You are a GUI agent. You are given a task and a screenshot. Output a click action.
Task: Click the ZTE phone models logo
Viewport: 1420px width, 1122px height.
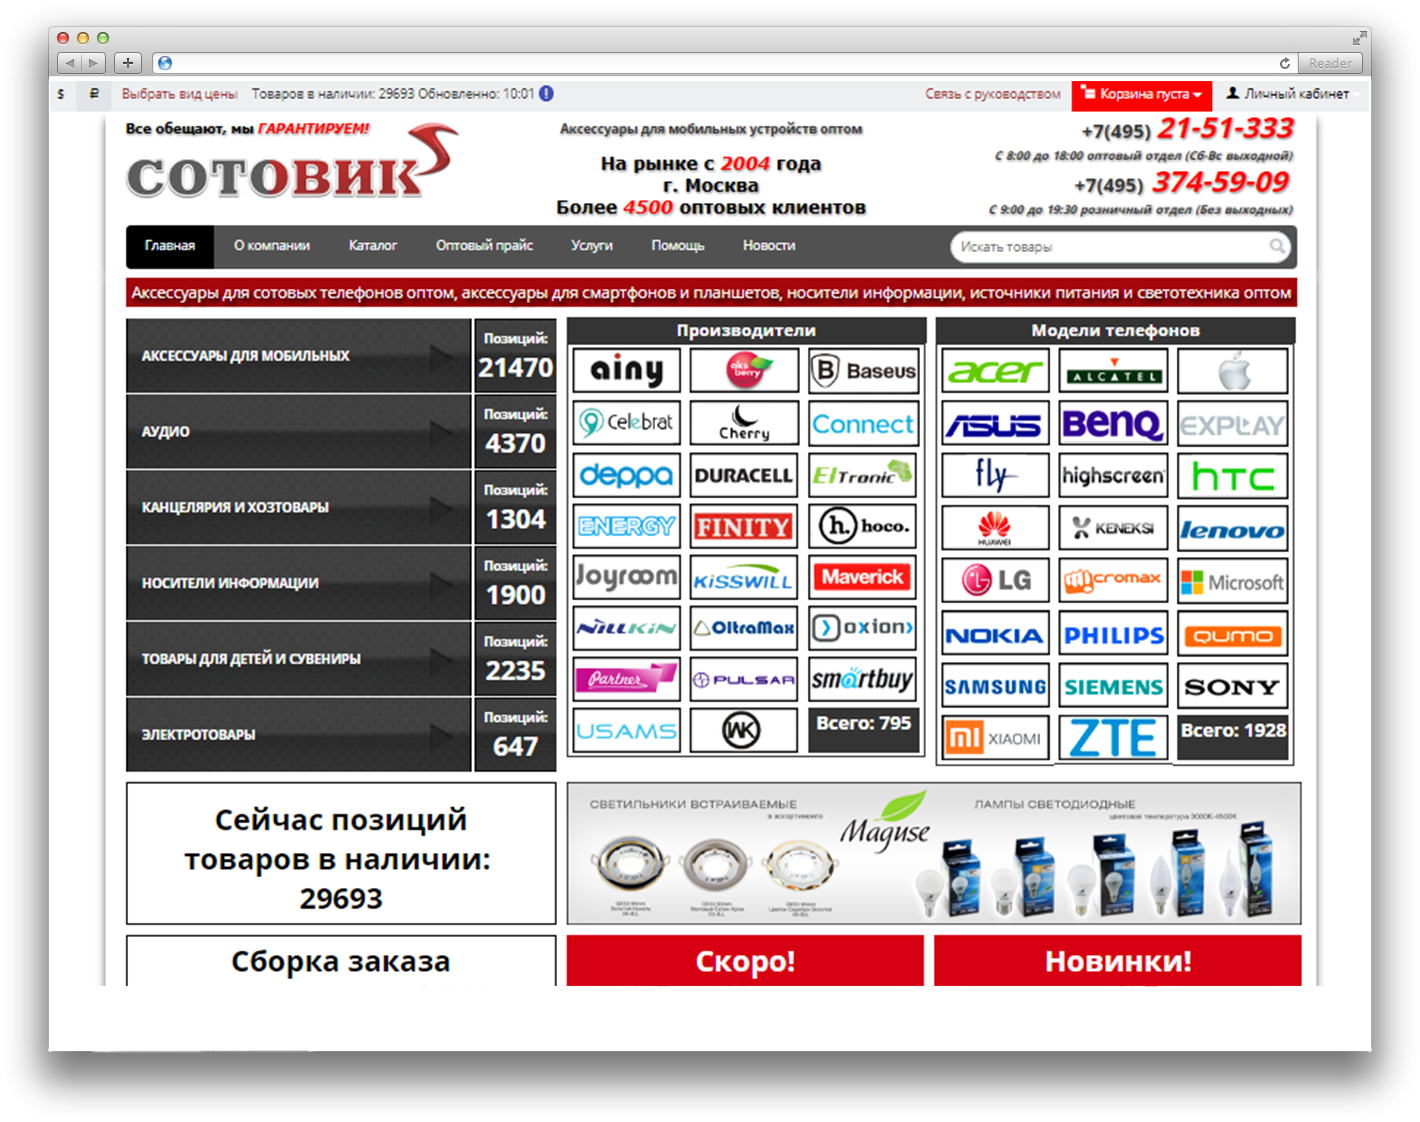pos(1114,738)
